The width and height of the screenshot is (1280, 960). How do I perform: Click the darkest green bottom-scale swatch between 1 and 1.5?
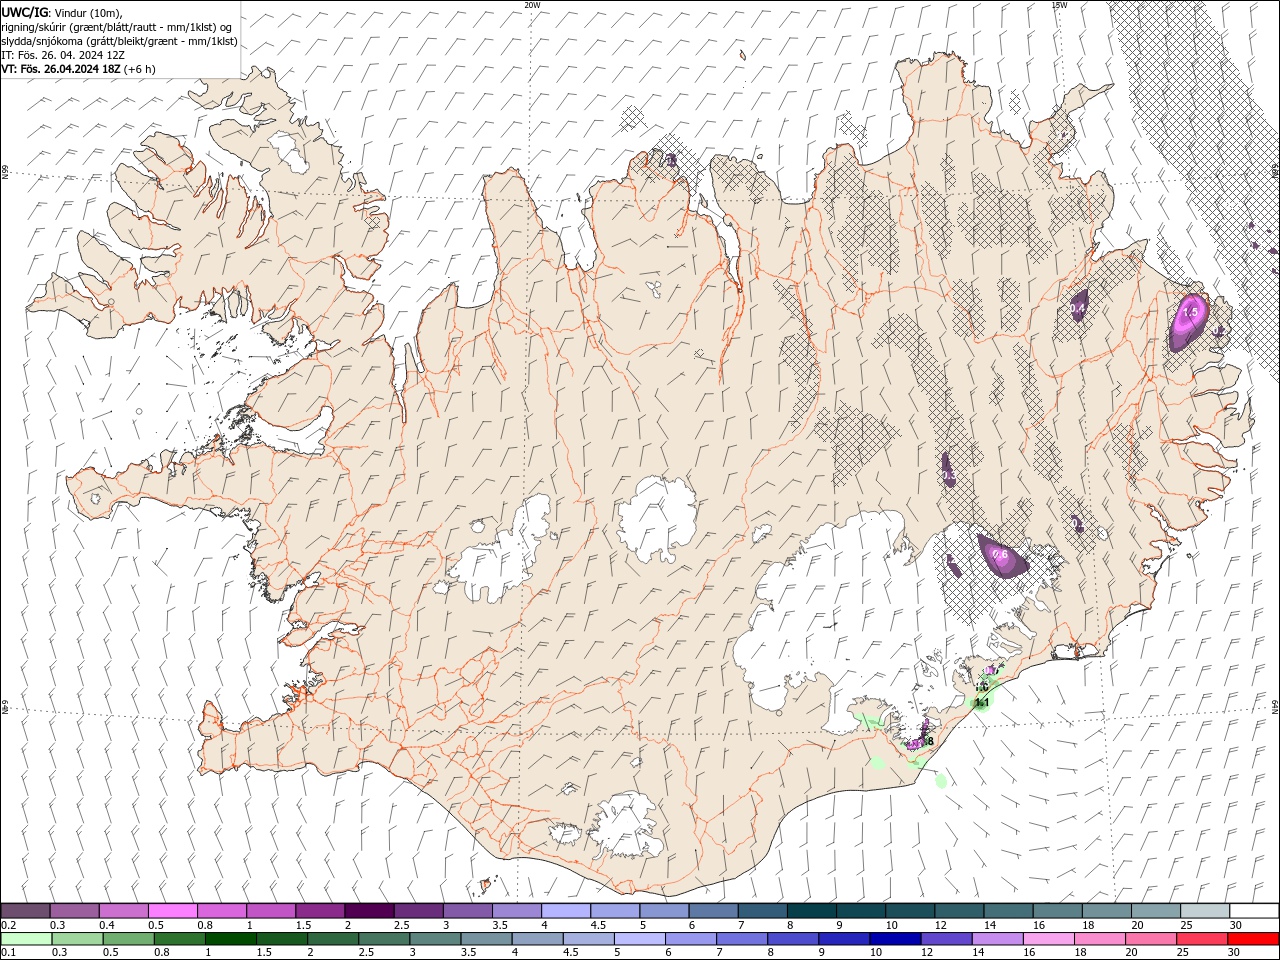(x=231, y=939)
